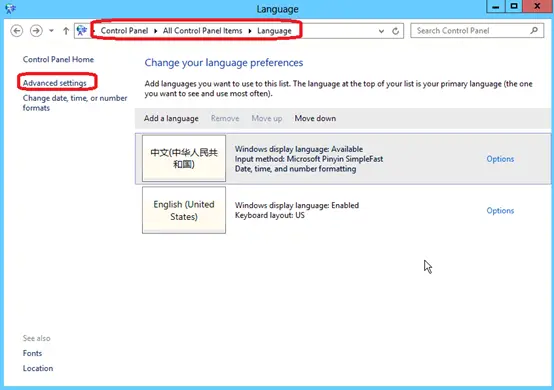Click the Forward navigation arrow
Screen dimensions: 554x390
(36, 31)
